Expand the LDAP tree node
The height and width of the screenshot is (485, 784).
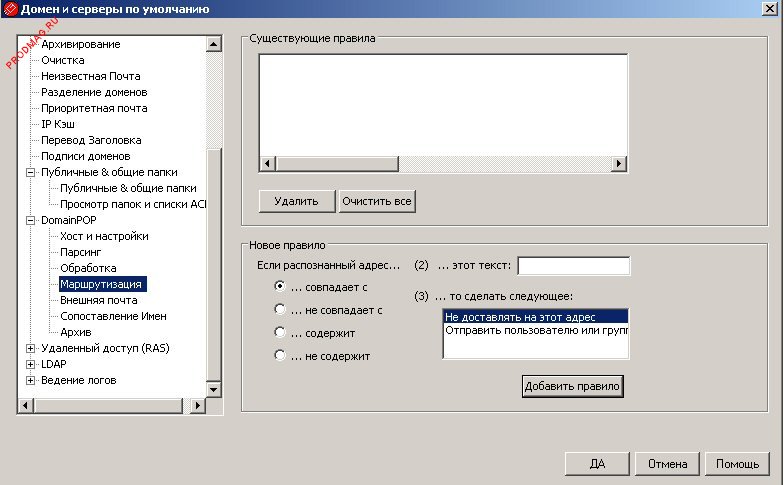pos(30,364)
